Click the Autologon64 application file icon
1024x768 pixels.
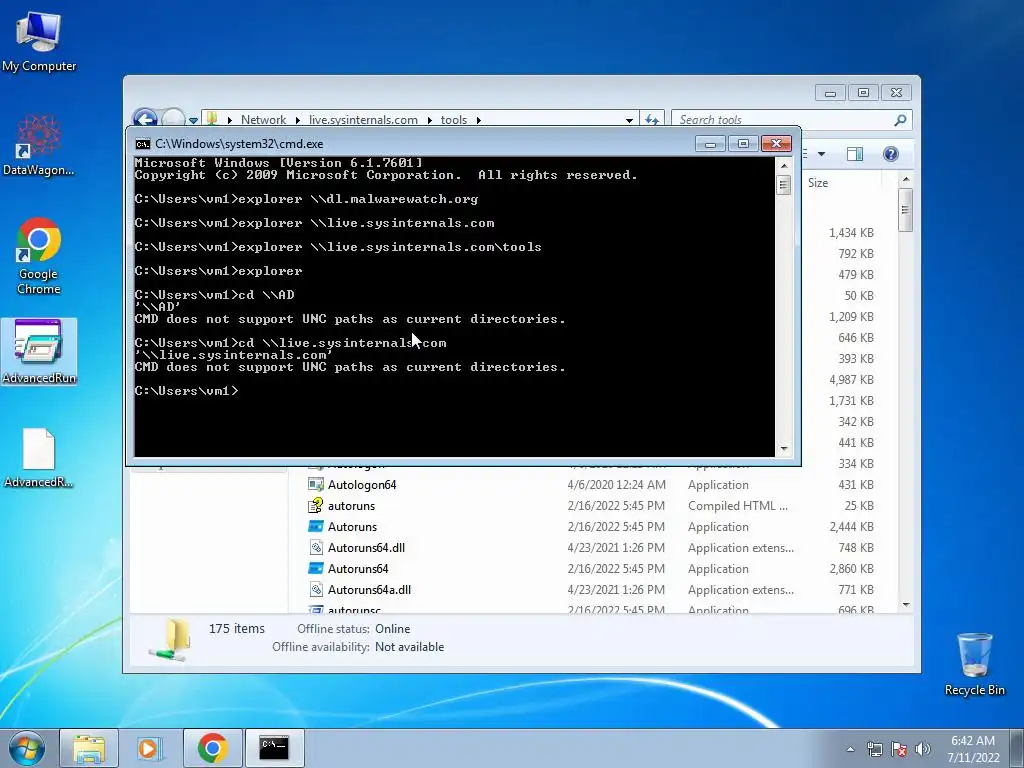315,485
